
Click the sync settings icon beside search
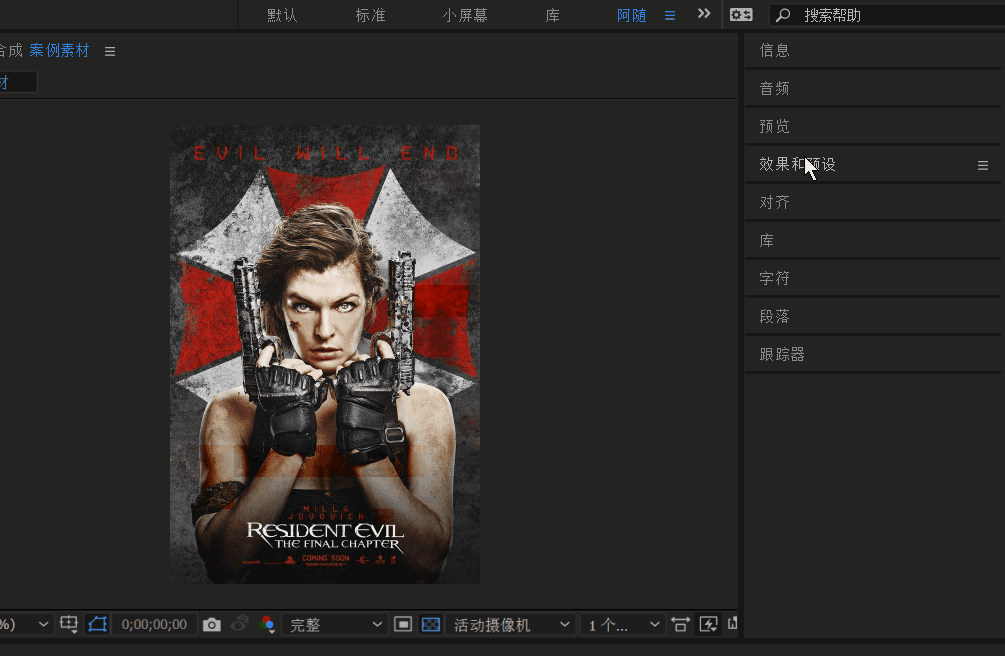(x=741, y=15)
